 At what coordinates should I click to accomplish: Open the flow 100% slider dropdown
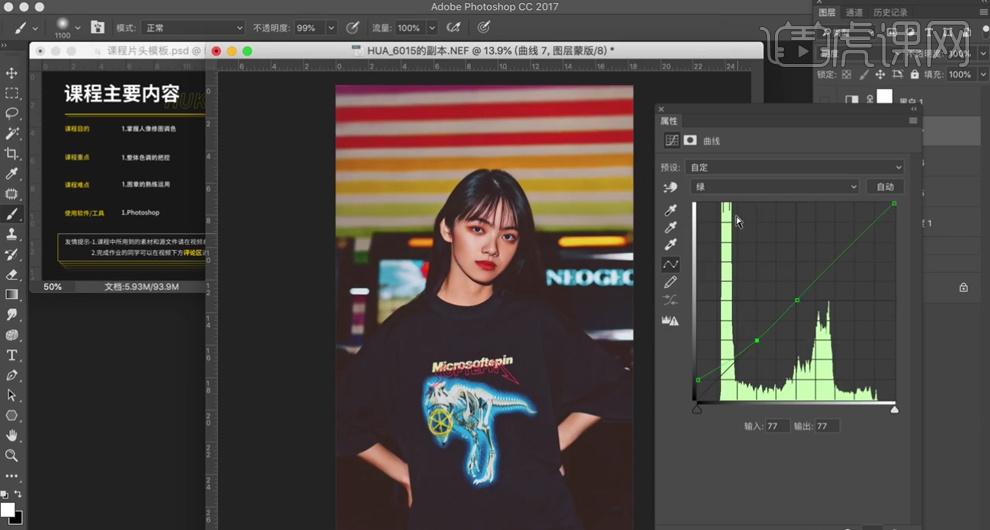click(x=432, y=28)
